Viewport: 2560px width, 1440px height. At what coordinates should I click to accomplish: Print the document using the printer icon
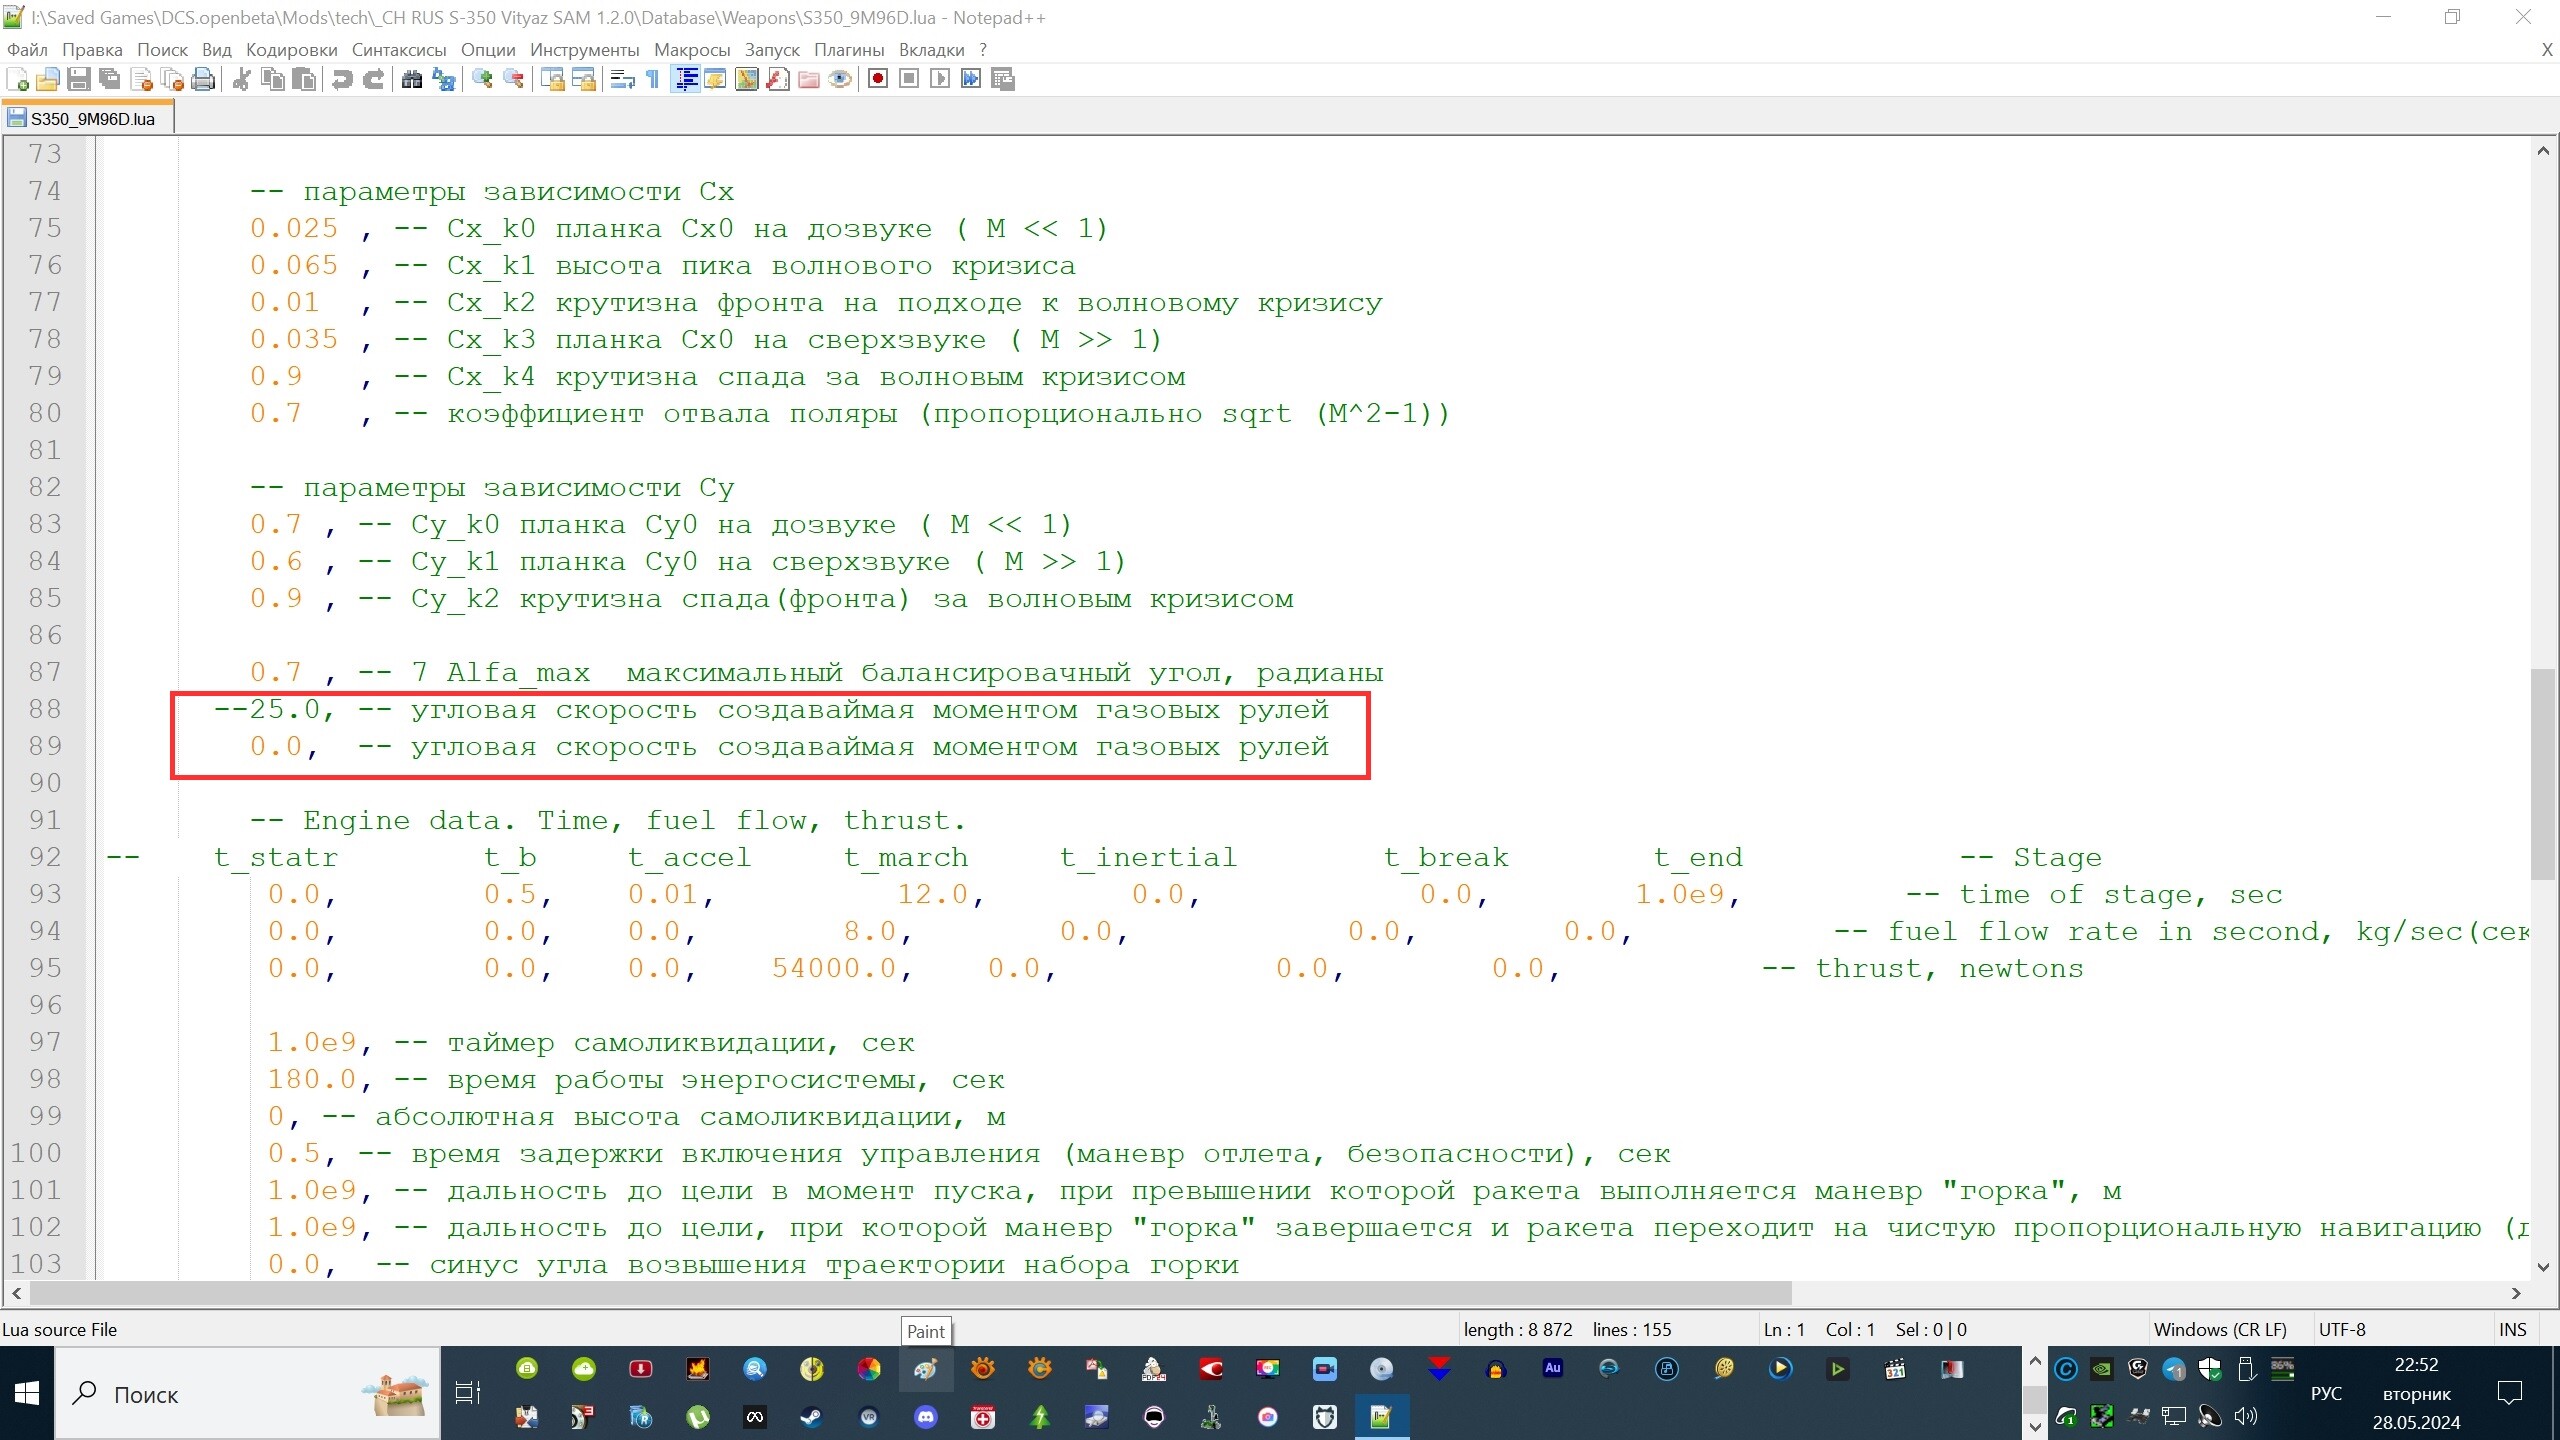[203, 79]
